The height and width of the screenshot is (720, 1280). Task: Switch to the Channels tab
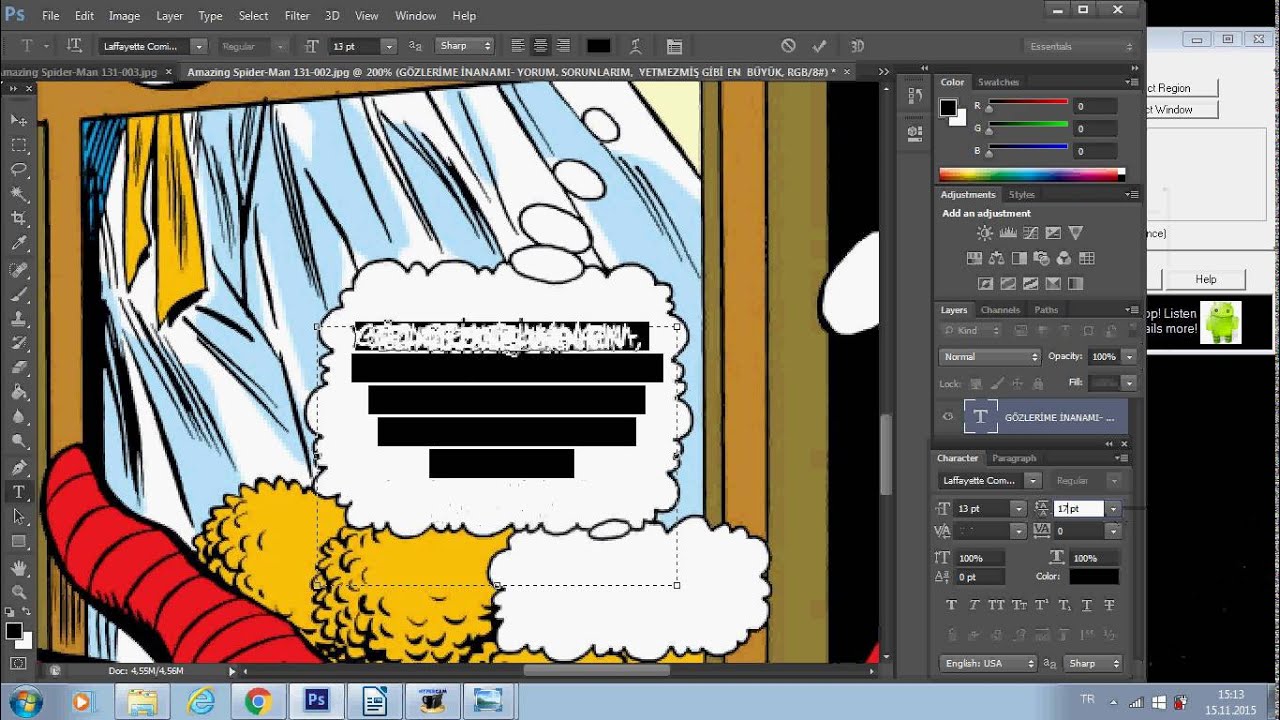[x=1000, y=310]
